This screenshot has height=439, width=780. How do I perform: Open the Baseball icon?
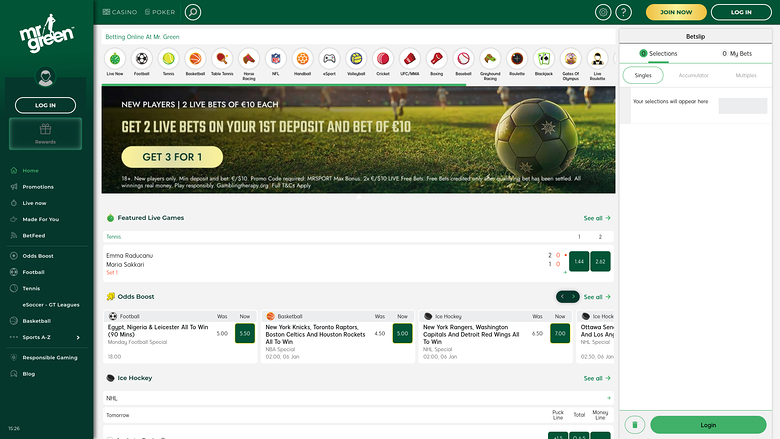tap(464, 59)
